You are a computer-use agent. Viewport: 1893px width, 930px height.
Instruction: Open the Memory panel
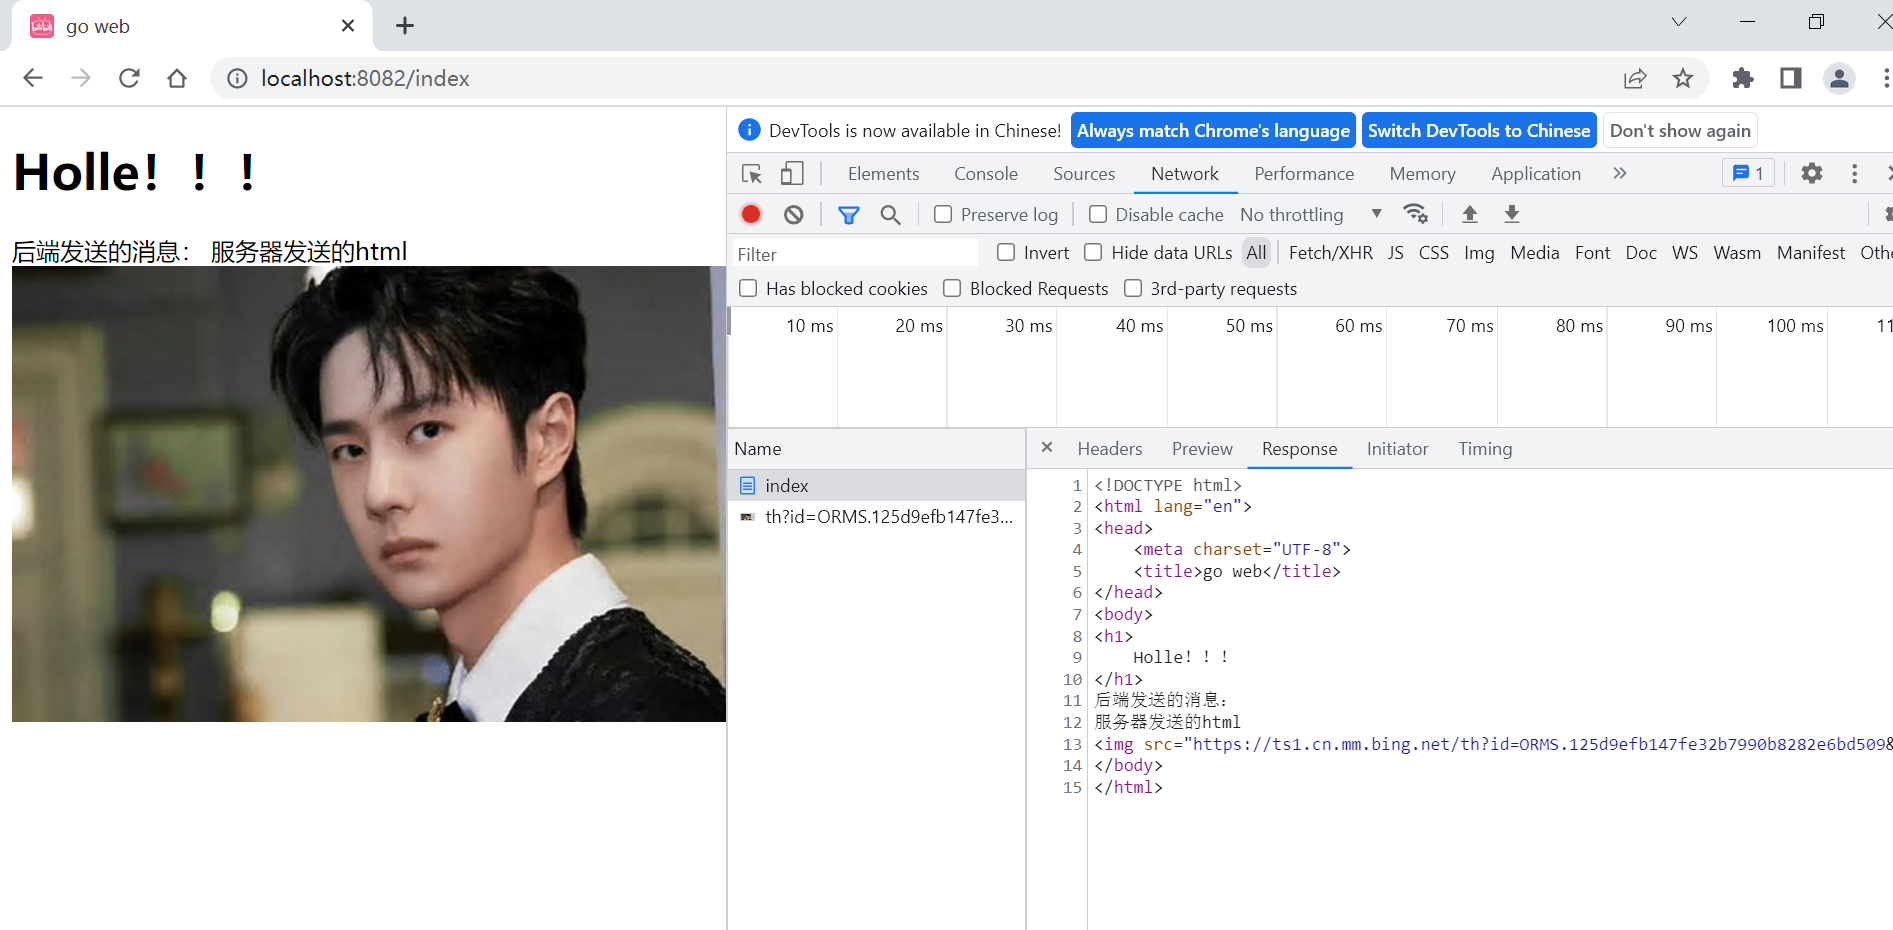(x=1422, y=174)
